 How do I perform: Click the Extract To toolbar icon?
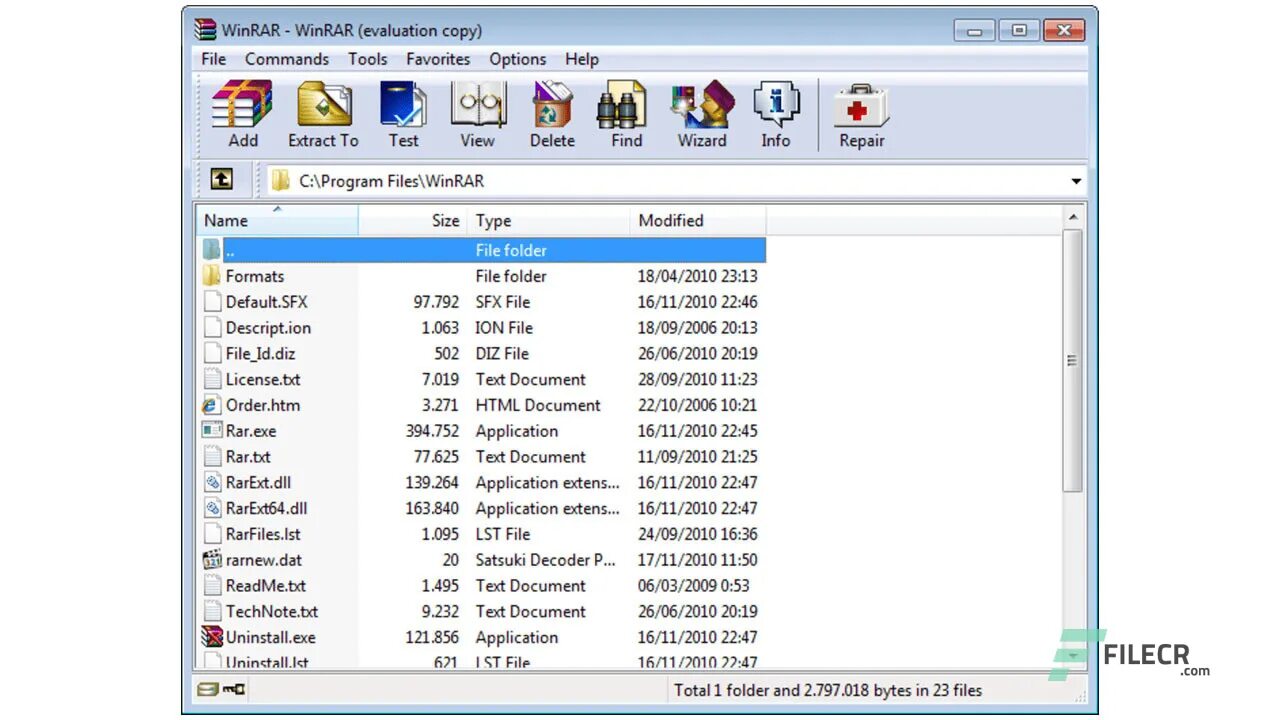(x=324, y=104)
